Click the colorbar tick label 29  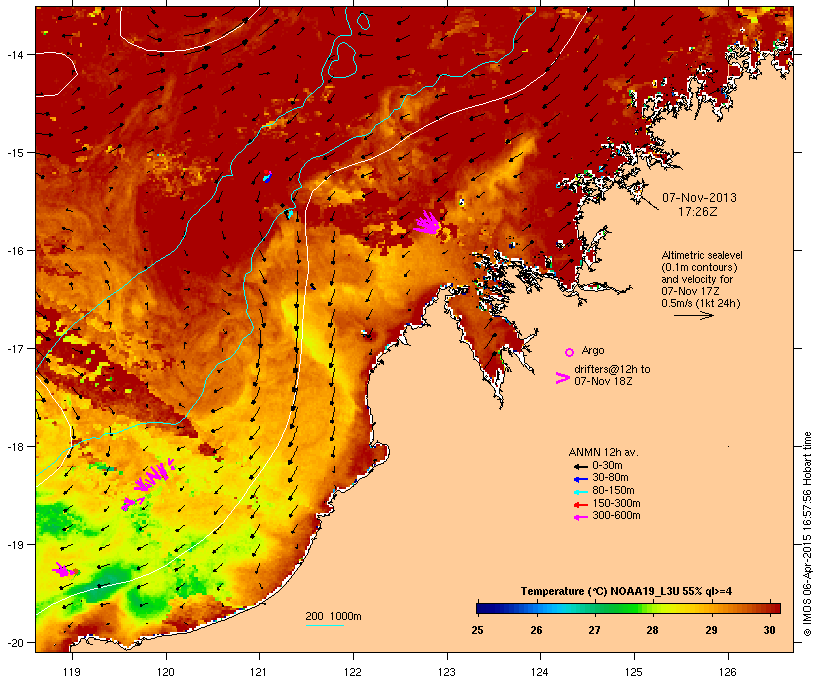click(711, 630)
